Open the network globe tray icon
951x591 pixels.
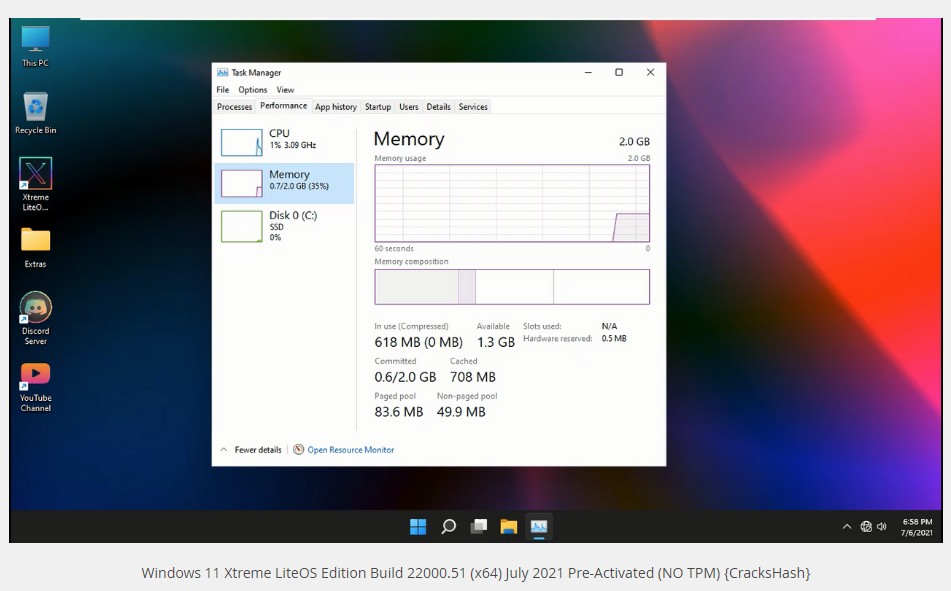click(866, 527)
